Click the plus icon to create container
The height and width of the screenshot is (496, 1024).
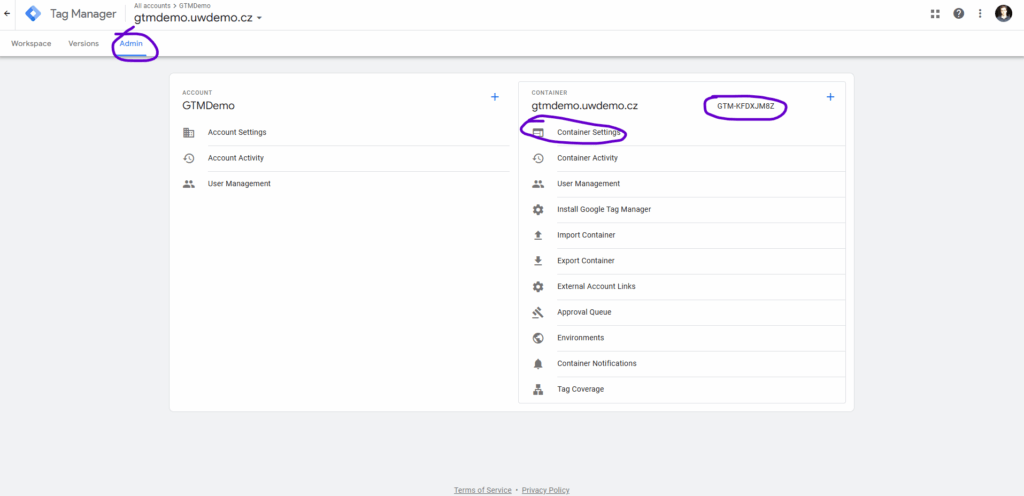click(x=830, y=97)
